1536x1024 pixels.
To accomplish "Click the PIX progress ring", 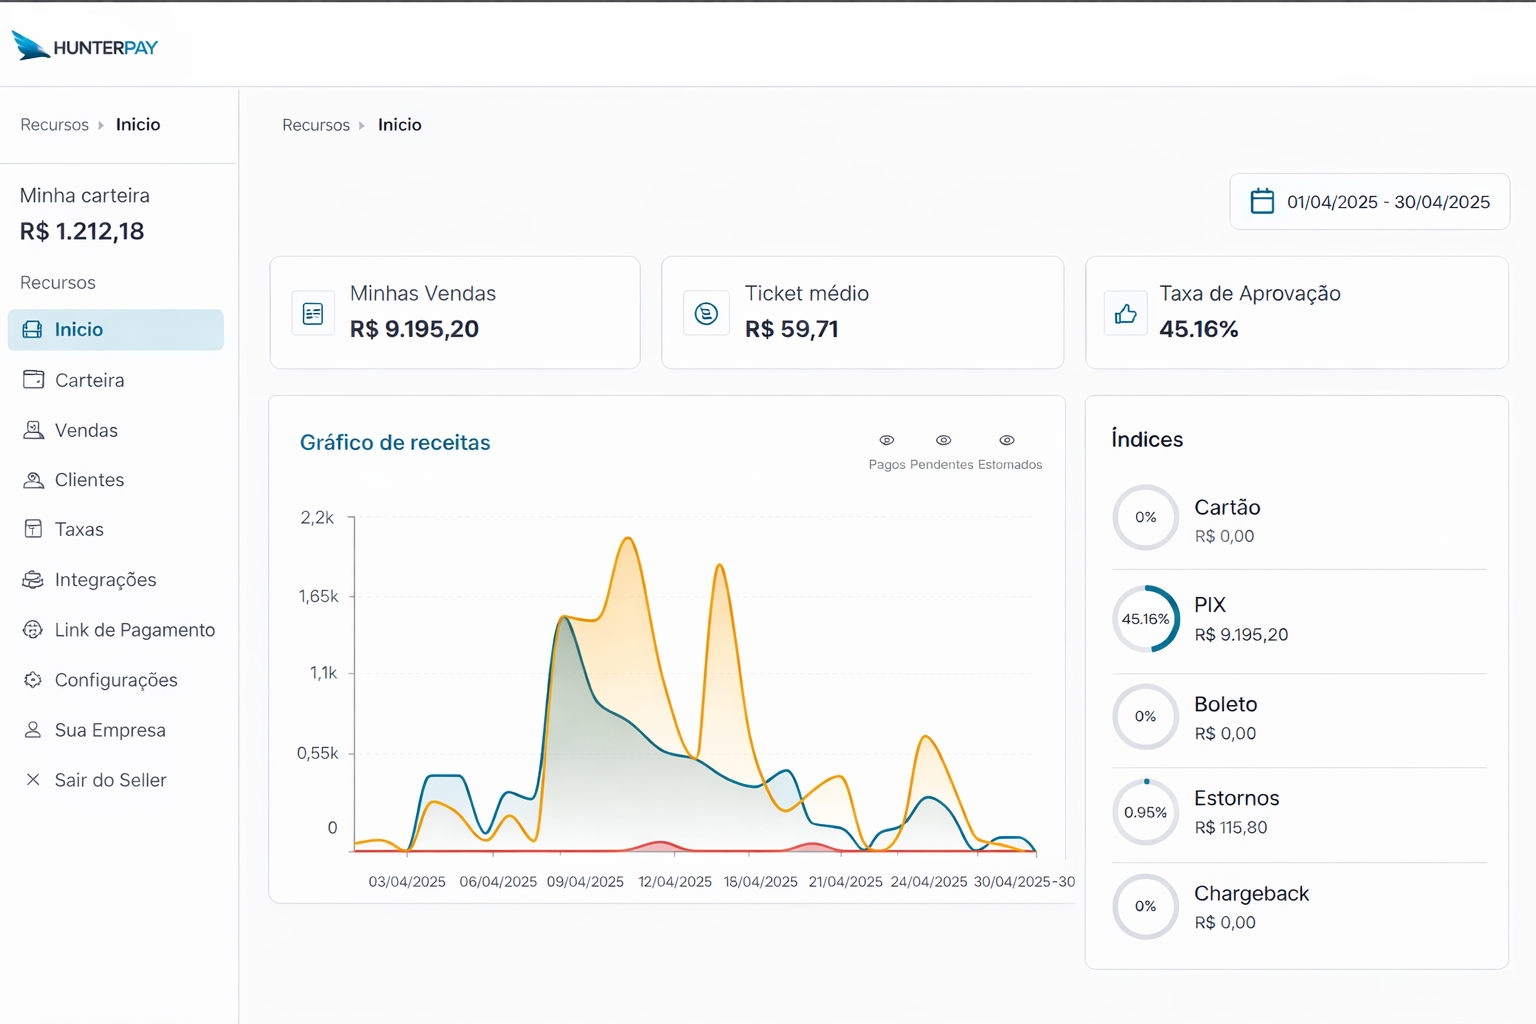I will (x=1145, y=619).
